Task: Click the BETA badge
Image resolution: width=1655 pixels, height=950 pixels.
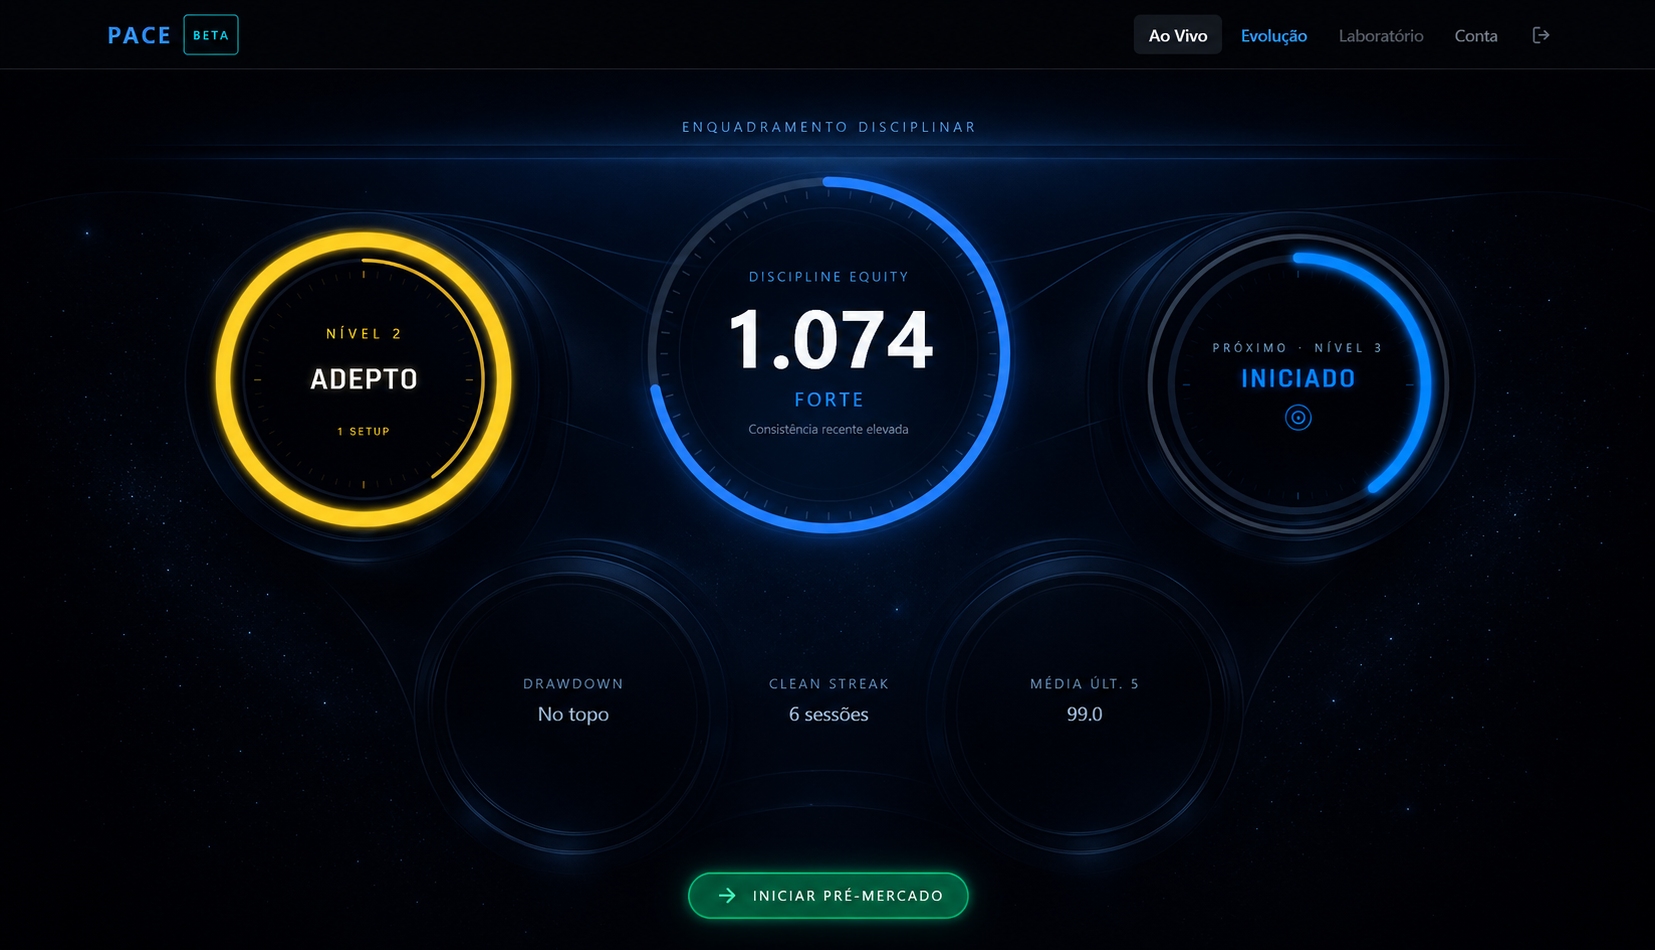Action: 211,35
